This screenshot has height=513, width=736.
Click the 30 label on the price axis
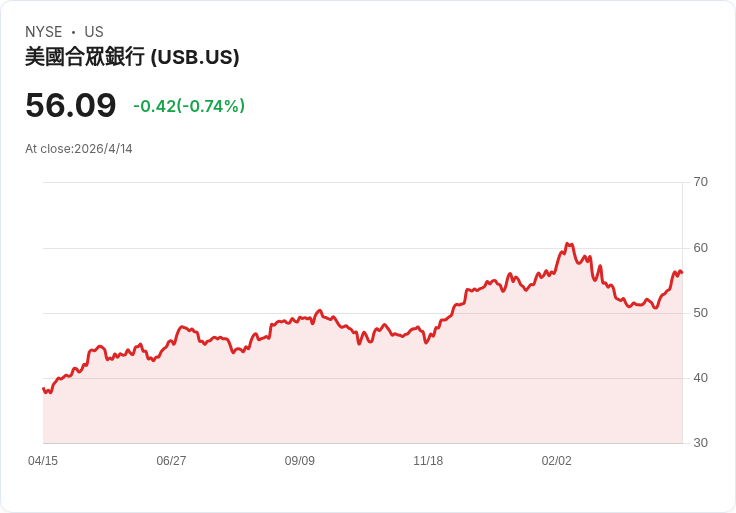point(701,443)
